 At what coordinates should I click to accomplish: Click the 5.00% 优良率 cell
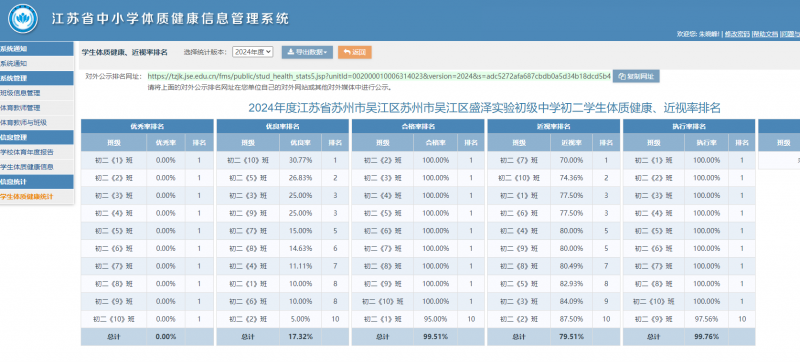301,319
